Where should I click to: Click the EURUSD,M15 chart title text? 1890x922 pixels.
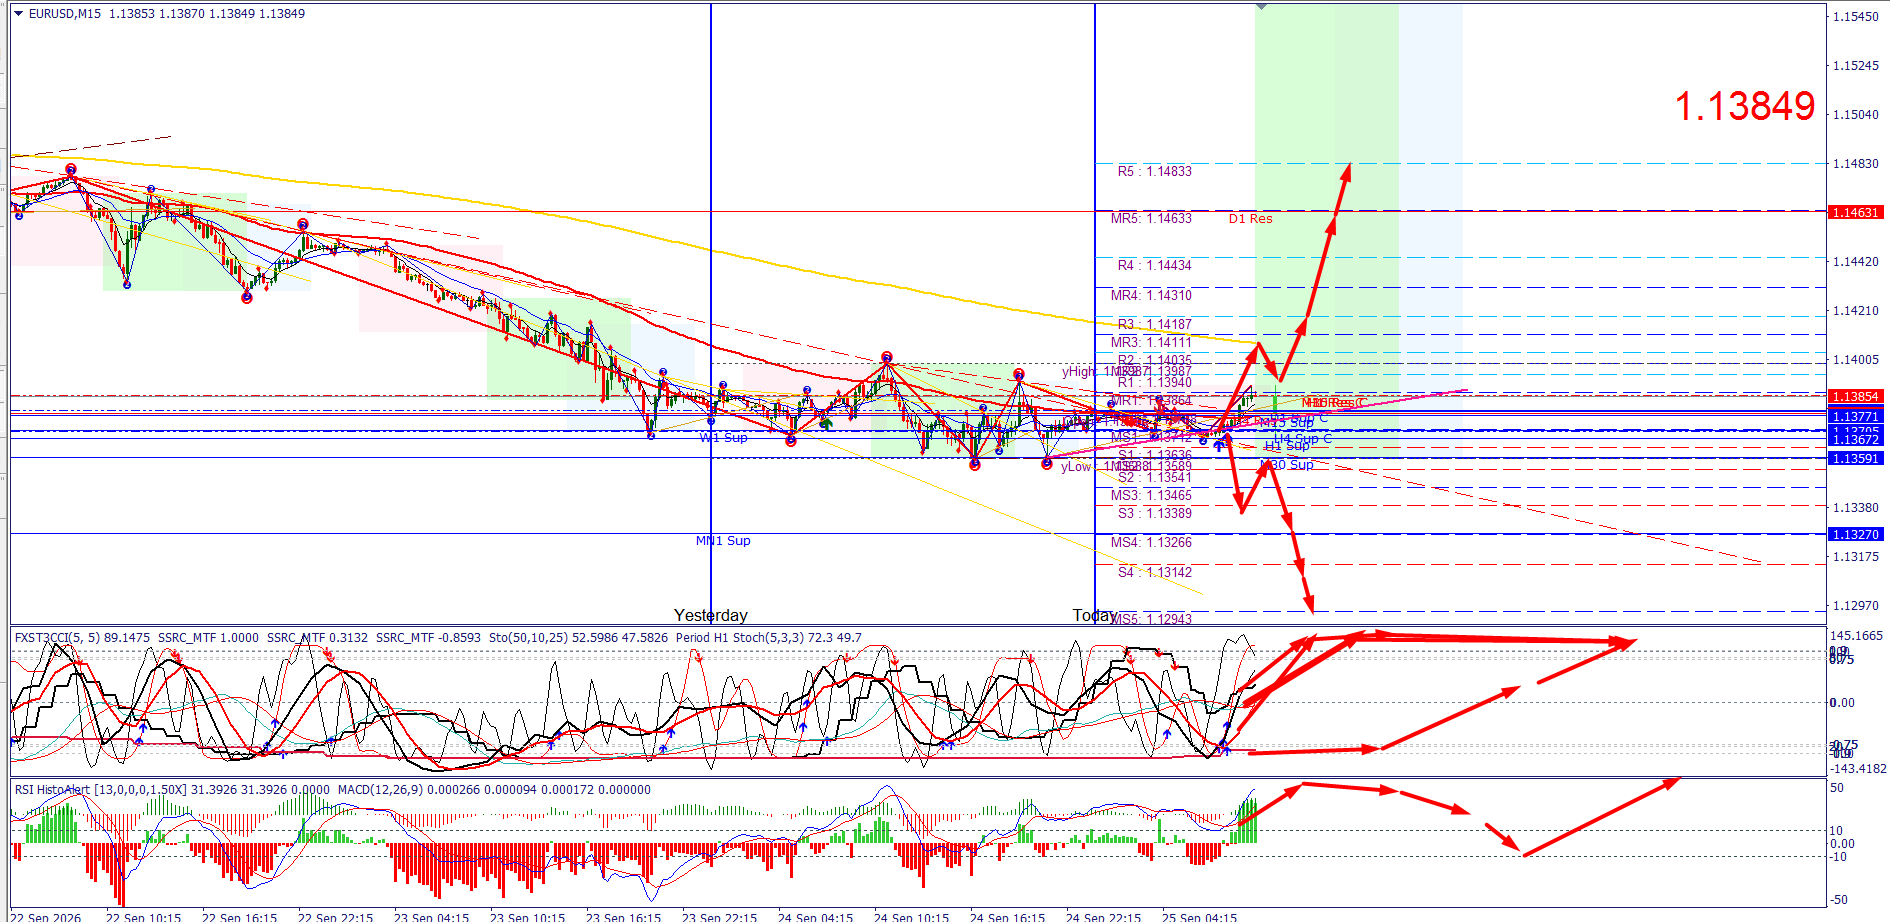pos(65,14)
